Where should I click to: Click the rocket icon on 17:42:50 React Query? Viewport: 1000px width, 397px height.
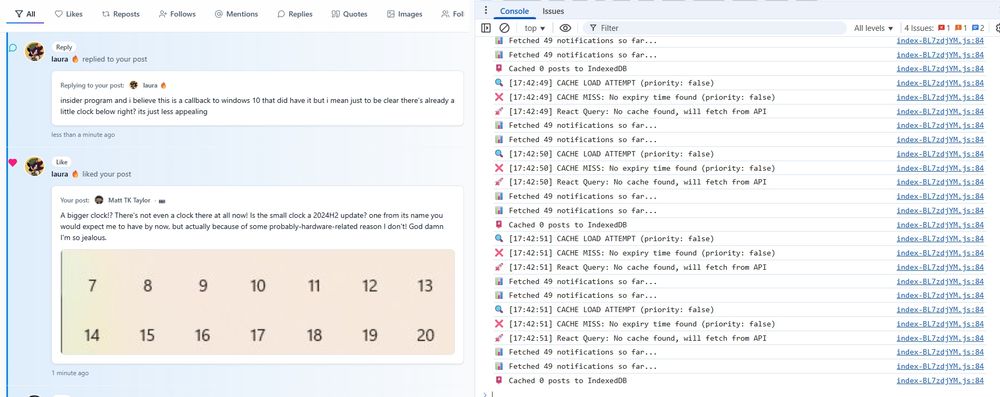(499, 182)
